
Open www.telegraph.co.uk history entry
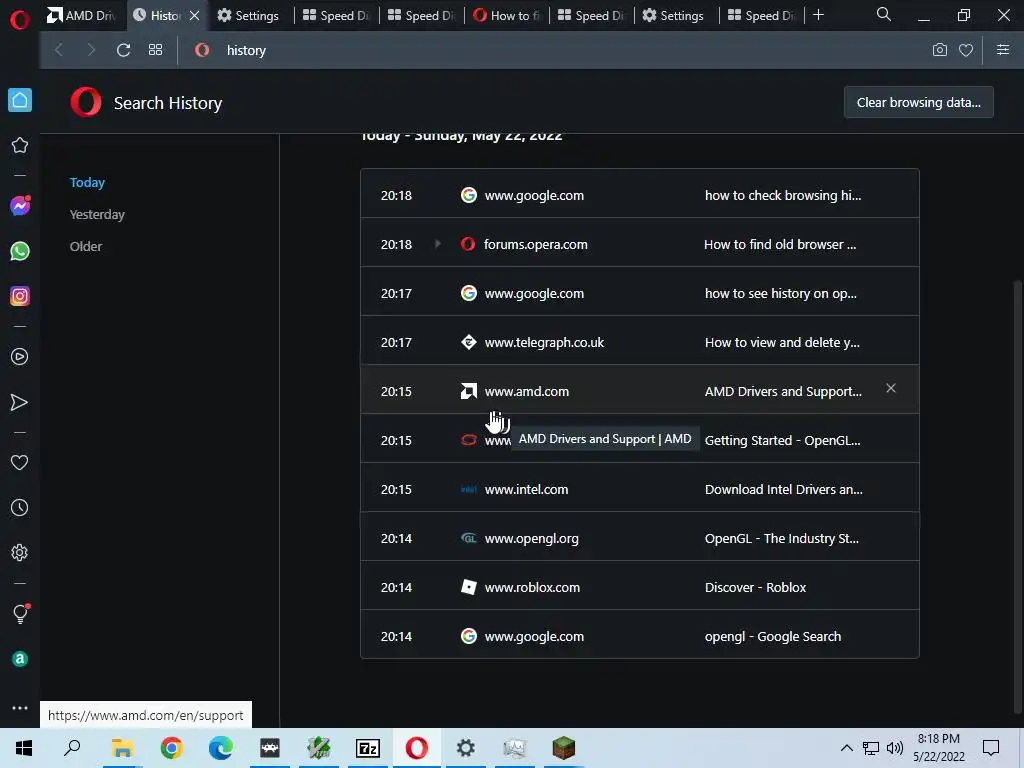coord(639,342)
